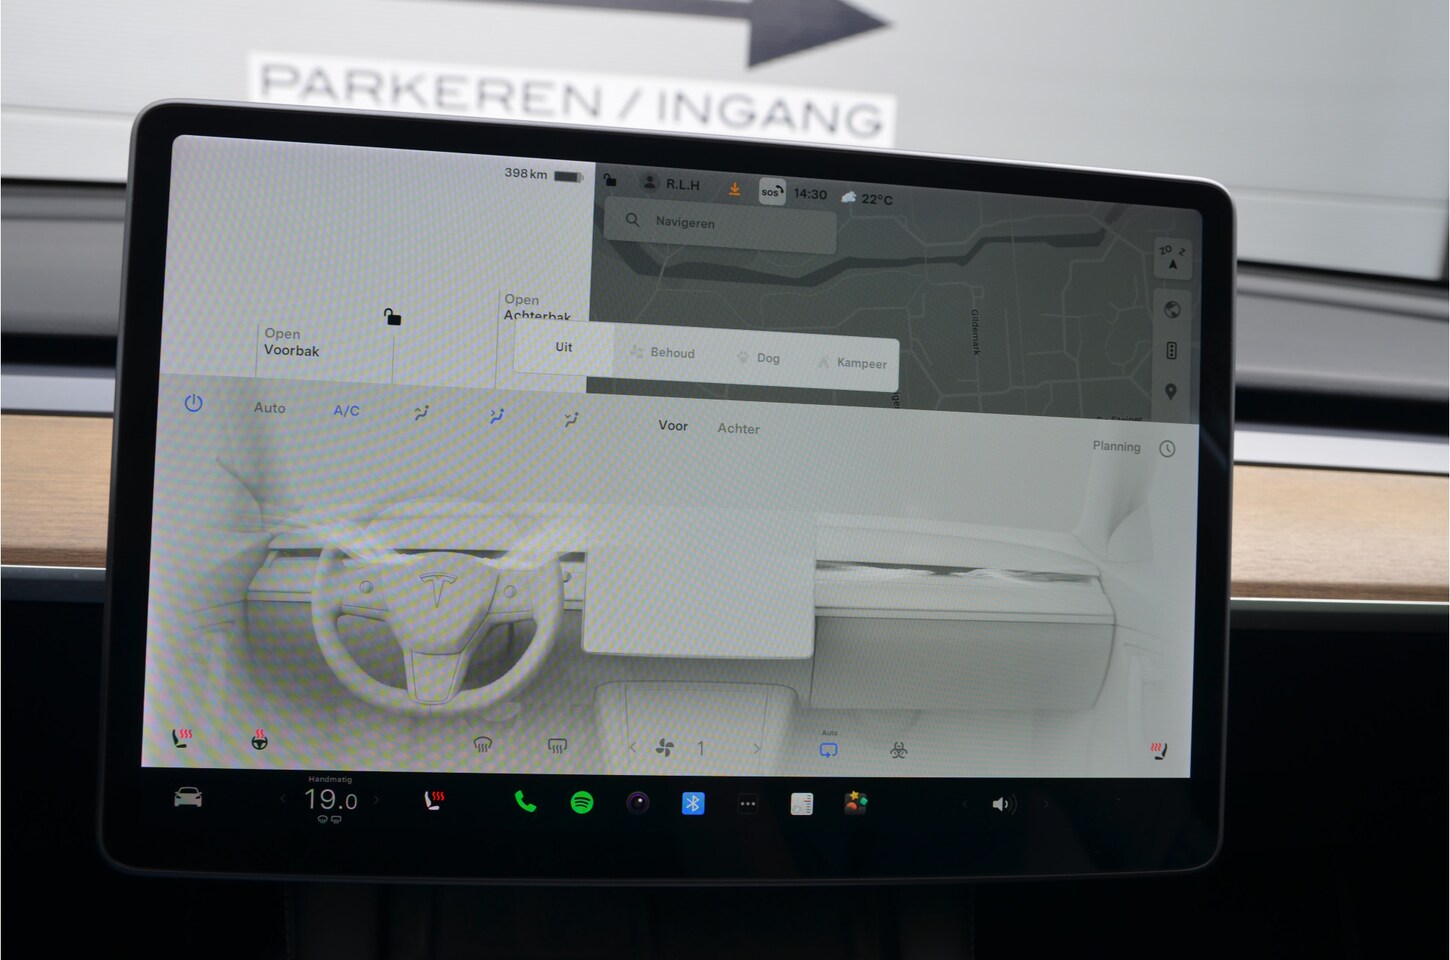
Task: Enable Auto climate mode
Action: coord(269,407)
